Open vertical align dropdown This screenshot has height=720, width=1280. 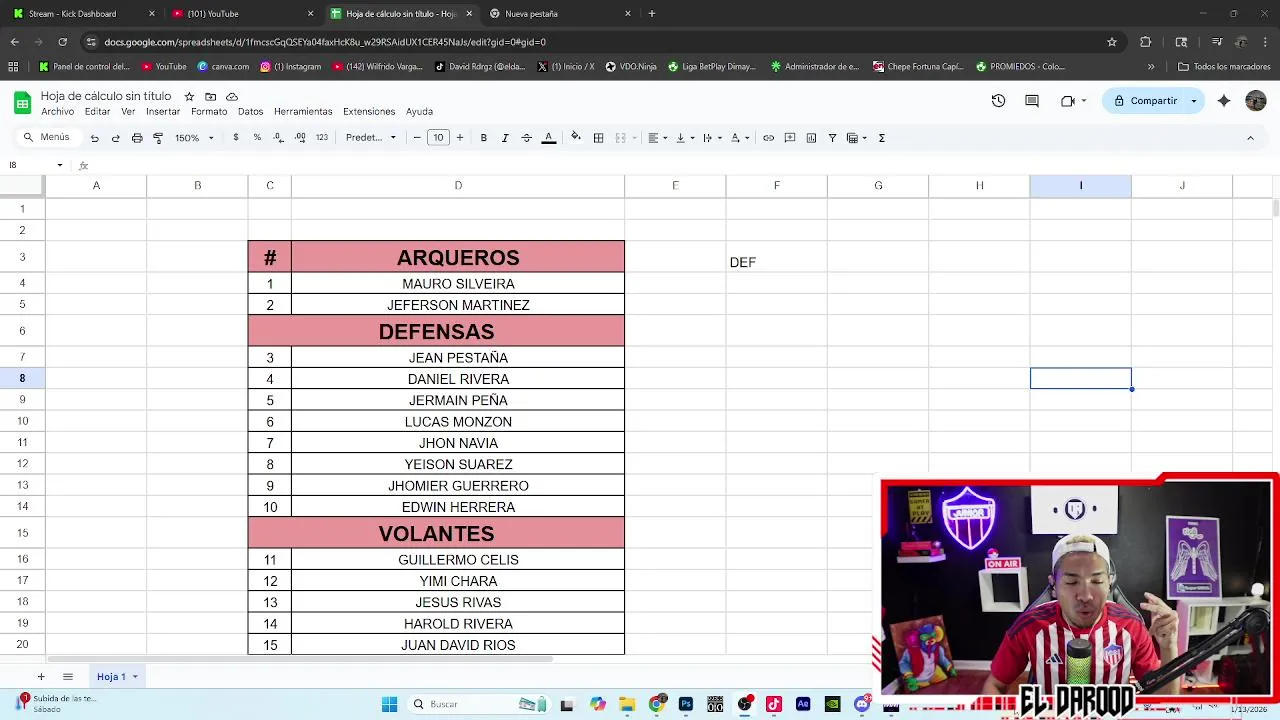point(684,138)
